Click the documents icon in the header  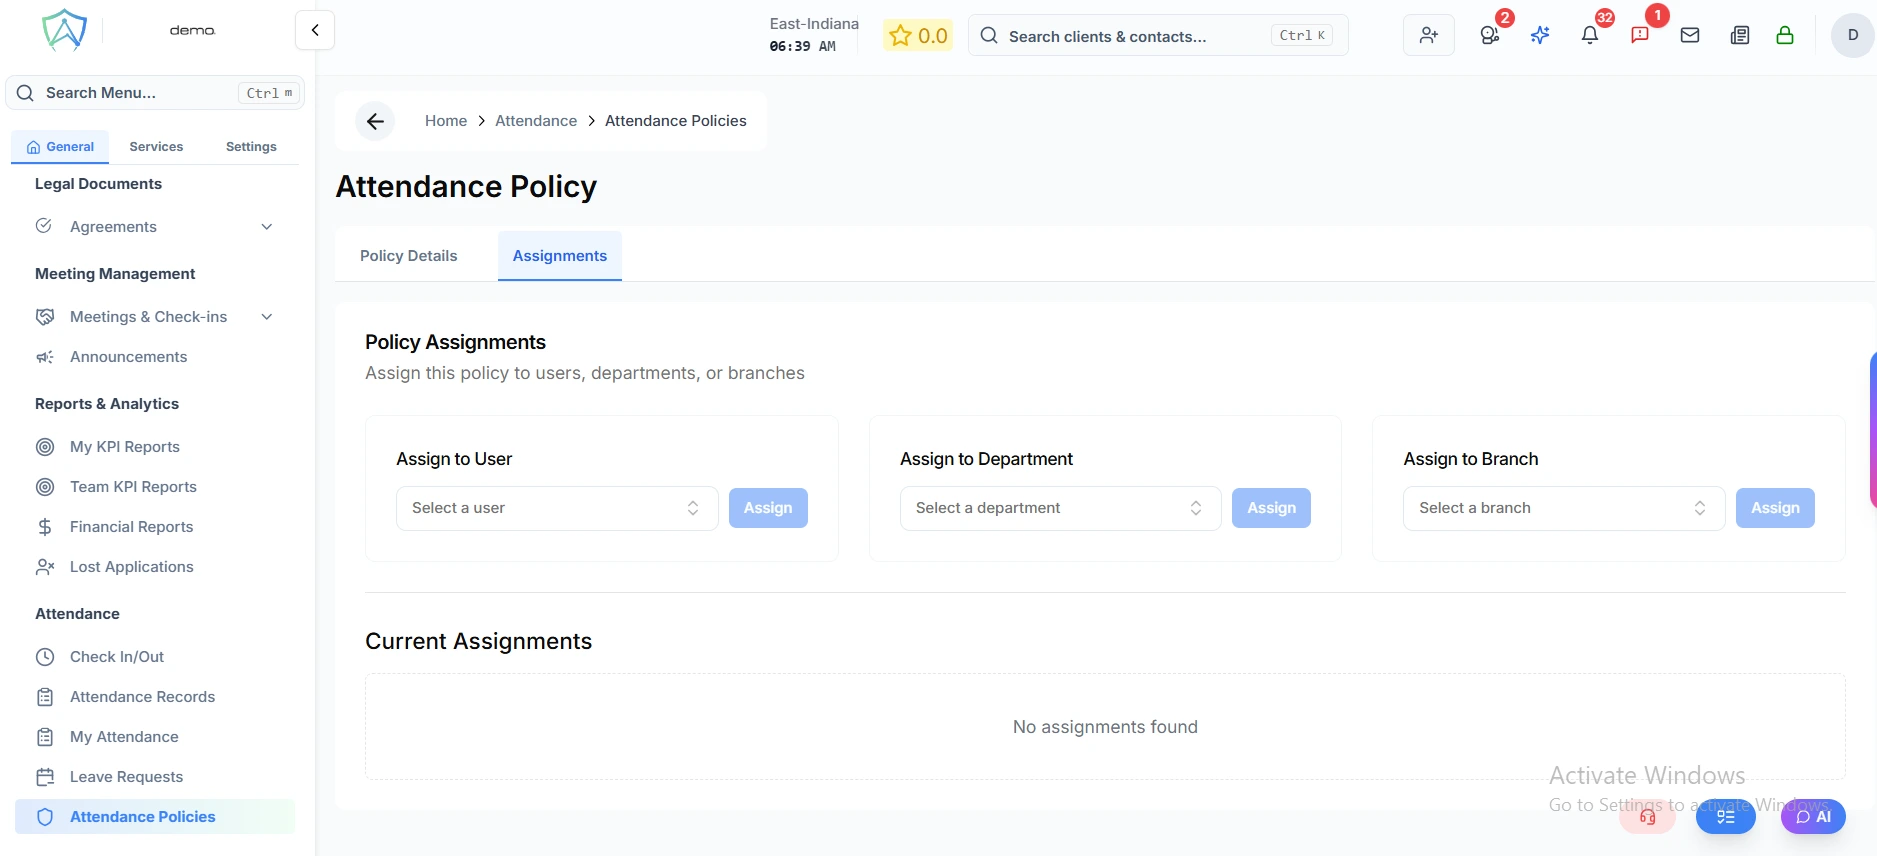[1740, 35]
